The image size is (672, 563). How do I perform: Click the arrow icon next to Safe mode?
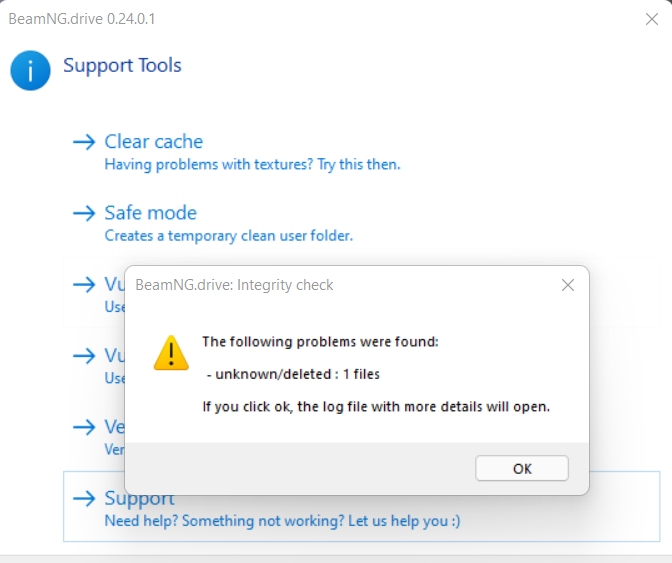(x=84, y=213)
